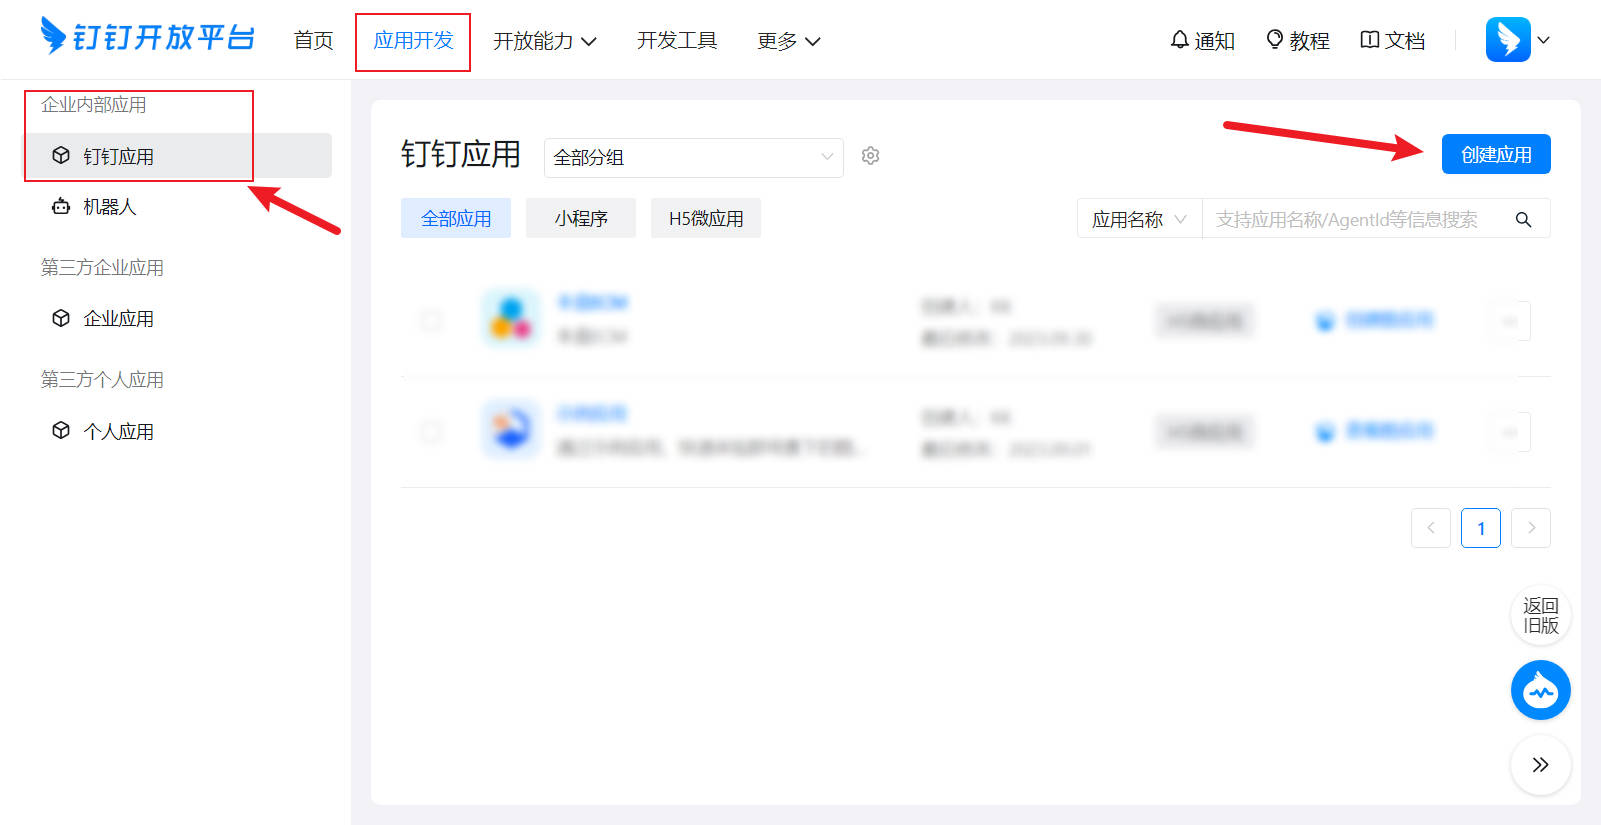Viewport: 1601px width, 825px height.
Task: Open the second row's more-actions button
Action: coord(1511,432)
